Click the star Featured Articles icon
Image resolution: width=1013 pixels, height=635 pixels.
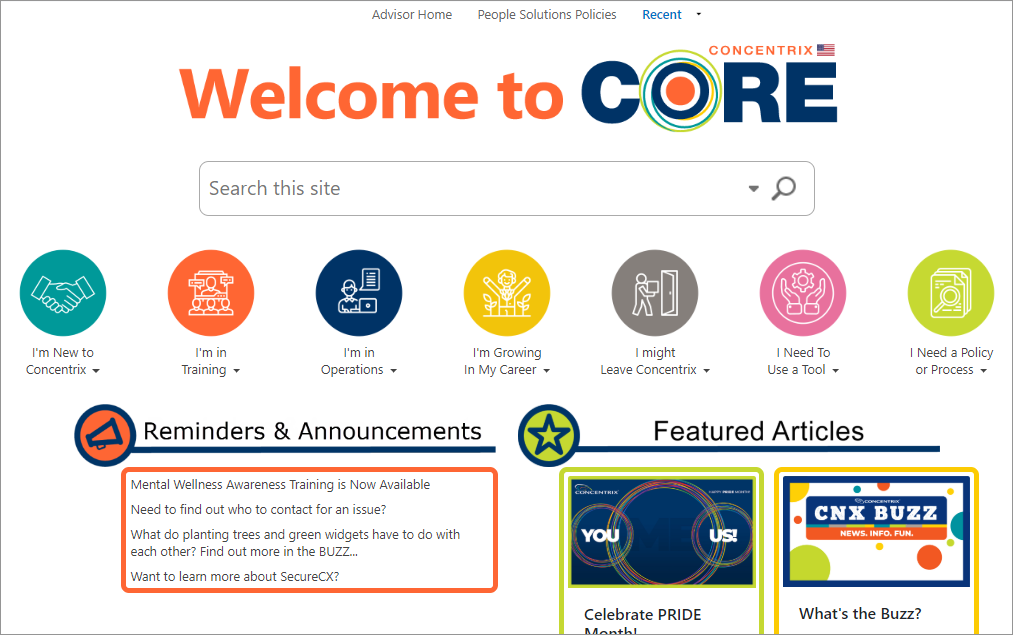[548, 435]
